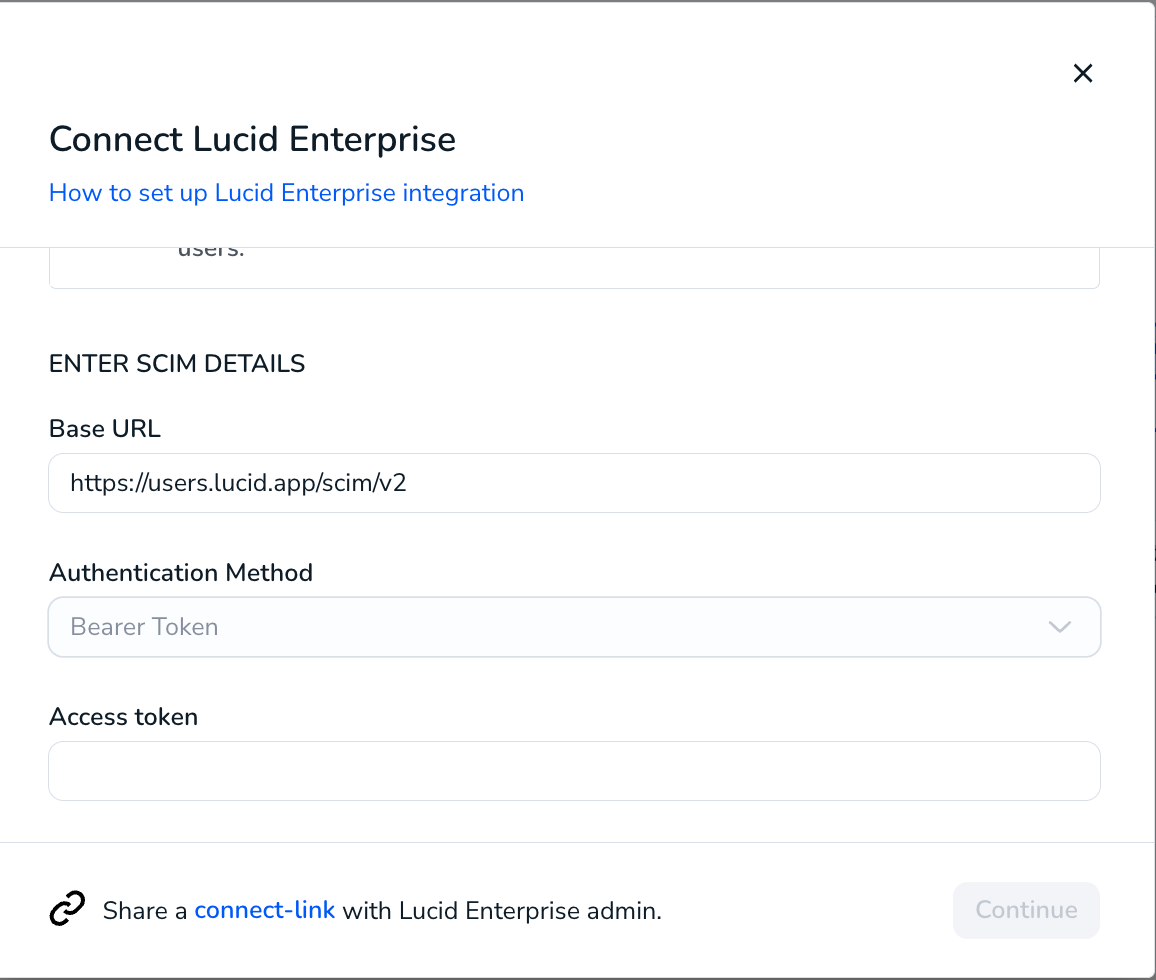This screenshot has width=1156, height=980.
Task: Click the Connect Lucid Enterprise title
Action: pos(252,139)
